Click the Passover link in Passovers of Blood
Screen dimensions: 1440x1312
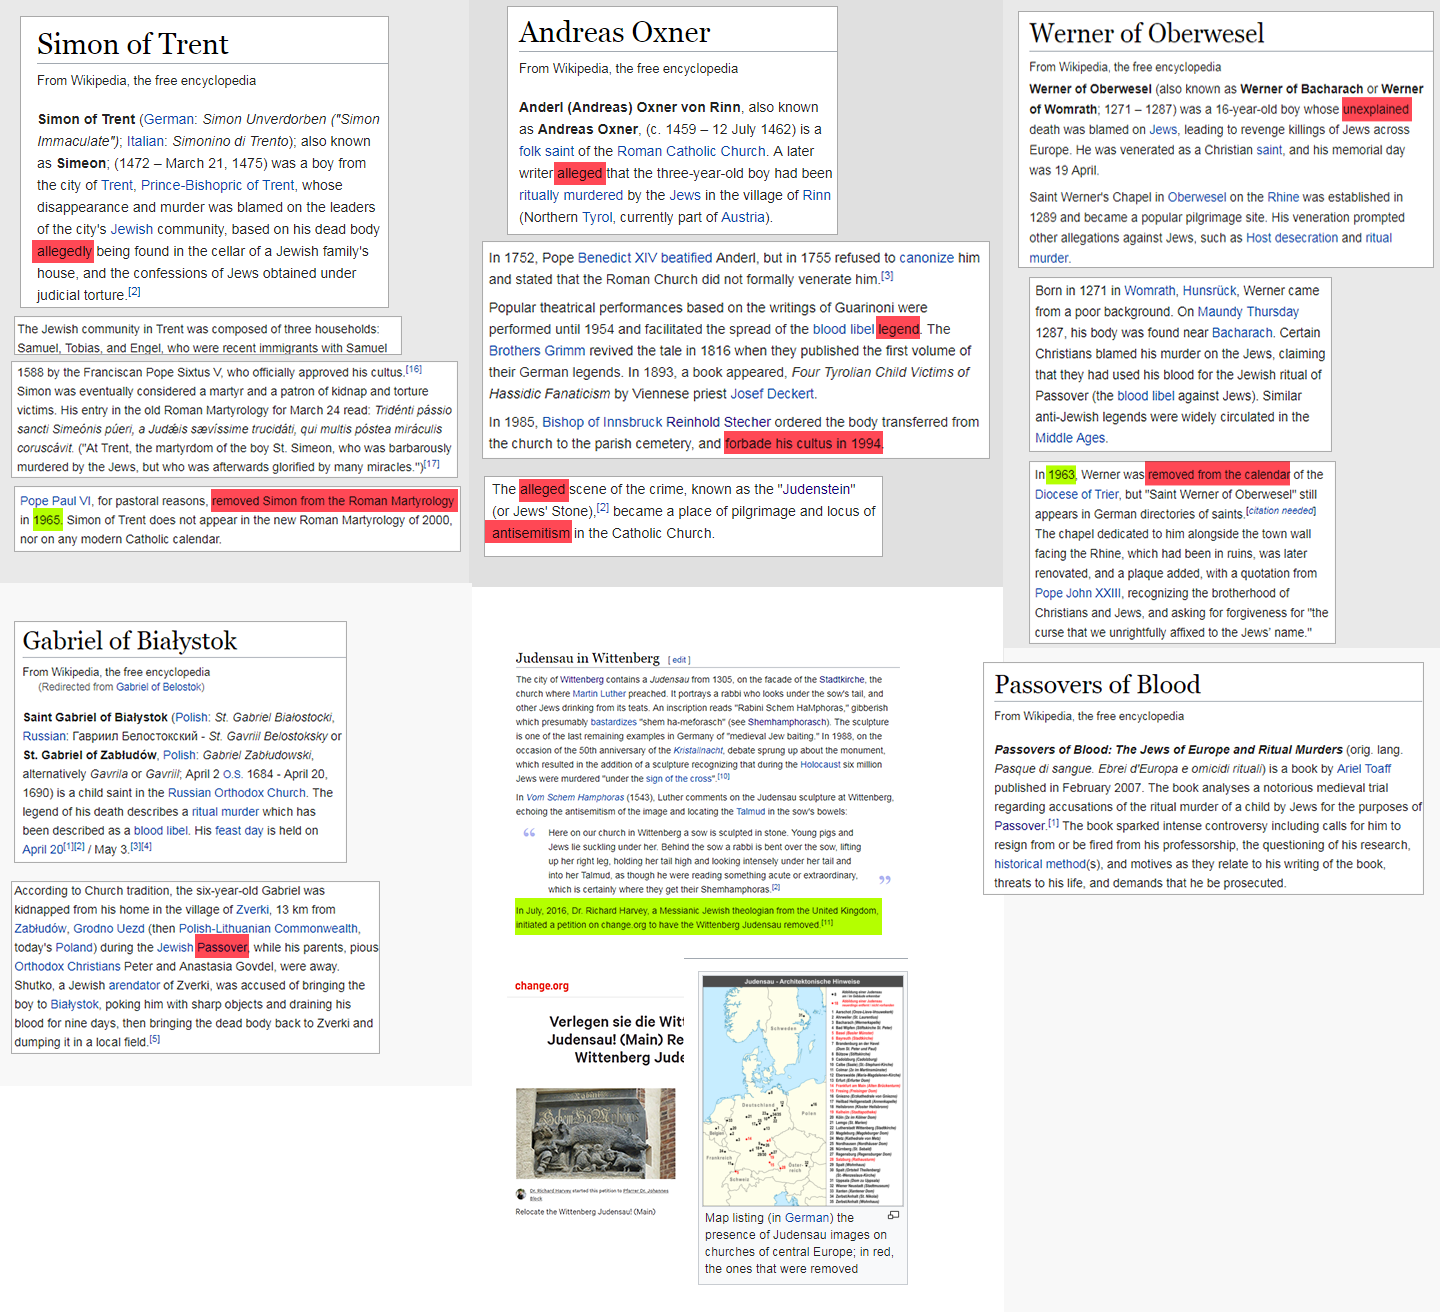pos(1020,826)
